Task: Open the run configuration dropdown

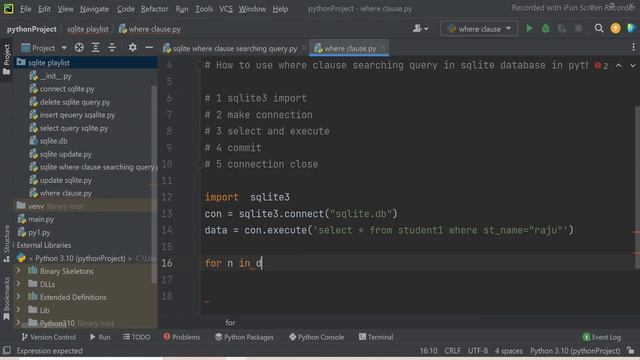Action: 479,29
